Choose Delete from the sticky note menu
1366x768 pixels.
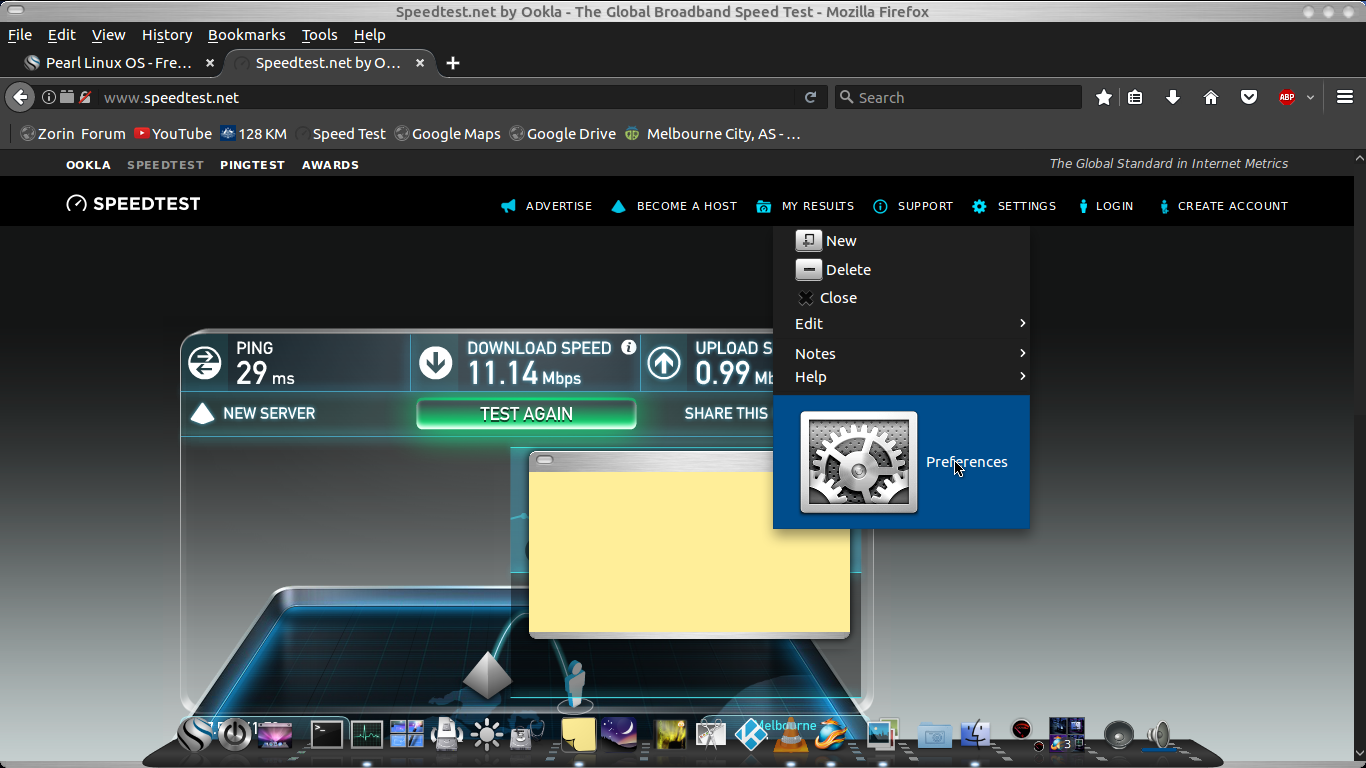[847, 270]
